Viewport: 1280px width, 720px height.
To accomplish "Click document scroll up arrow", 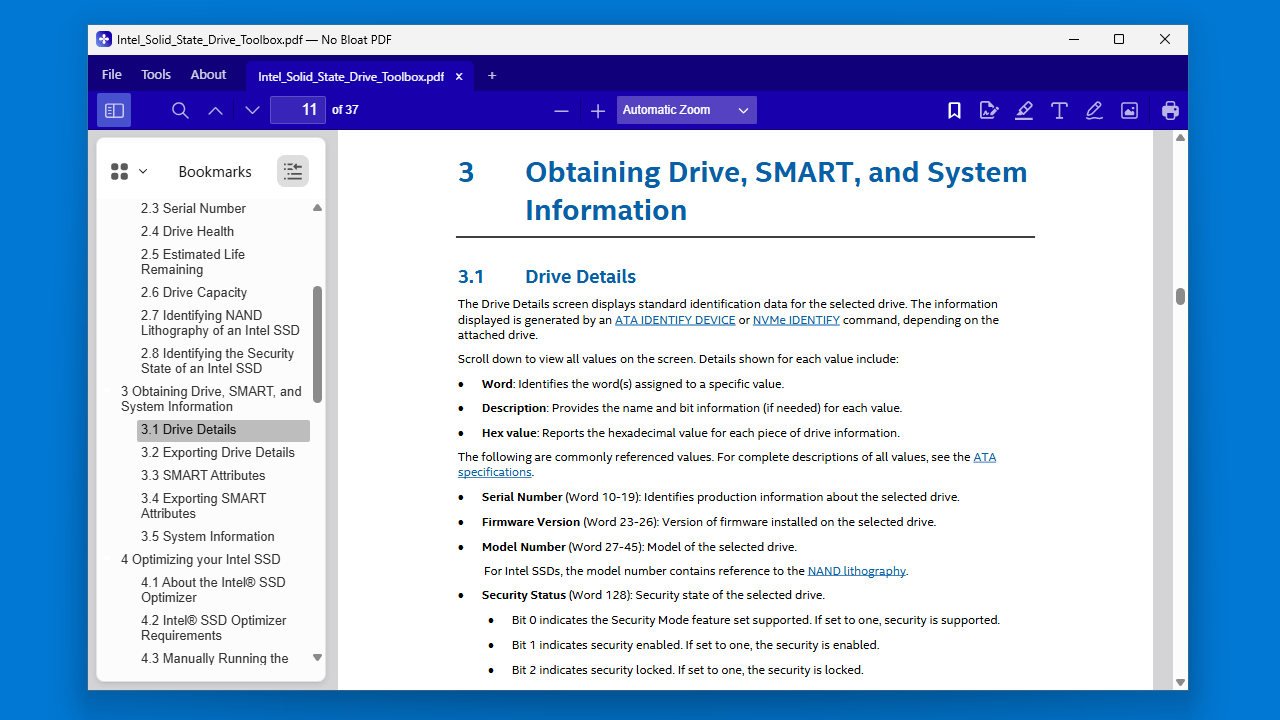I will tap(1180, 138).
